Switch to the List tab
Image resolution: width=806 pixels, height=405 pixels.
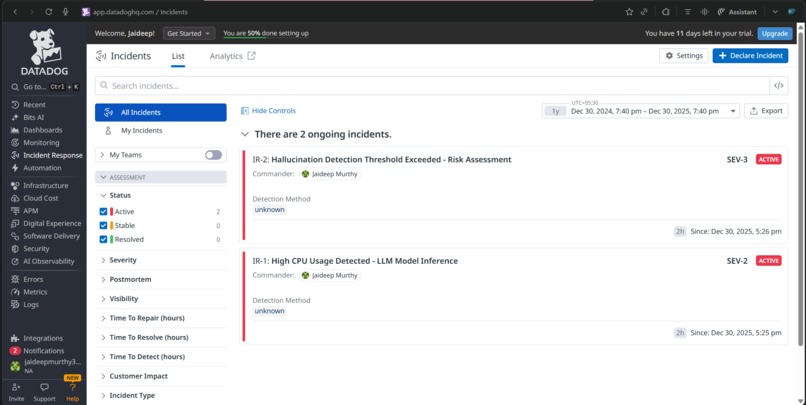[x=178, y=56]
